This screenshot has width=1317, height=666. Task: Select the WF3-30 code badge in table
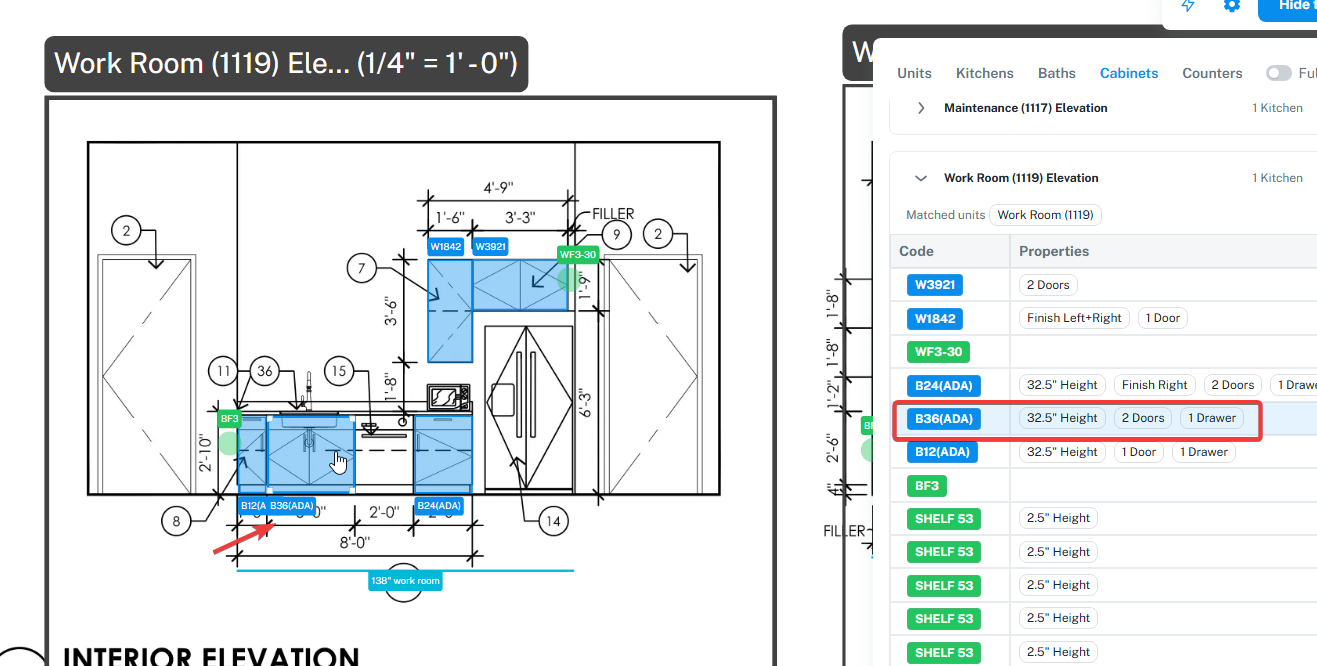coord(939,352)
